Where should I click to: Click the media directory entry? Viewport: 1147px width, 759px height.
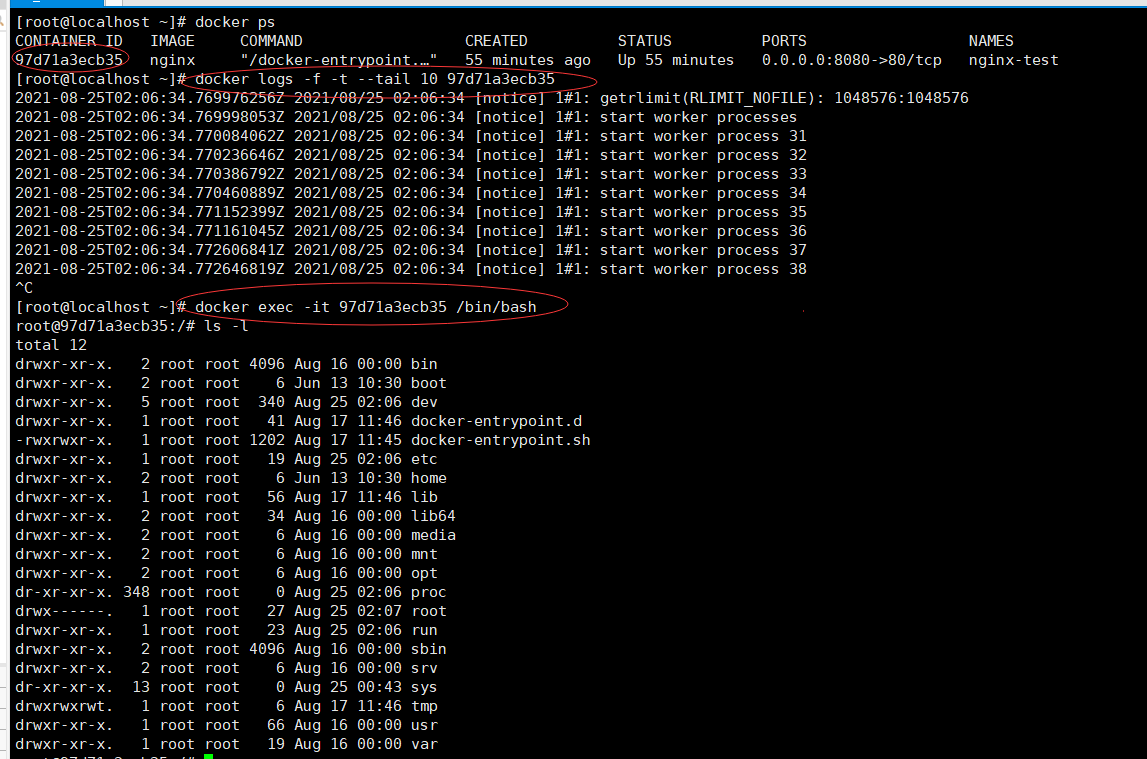(433, 535)
